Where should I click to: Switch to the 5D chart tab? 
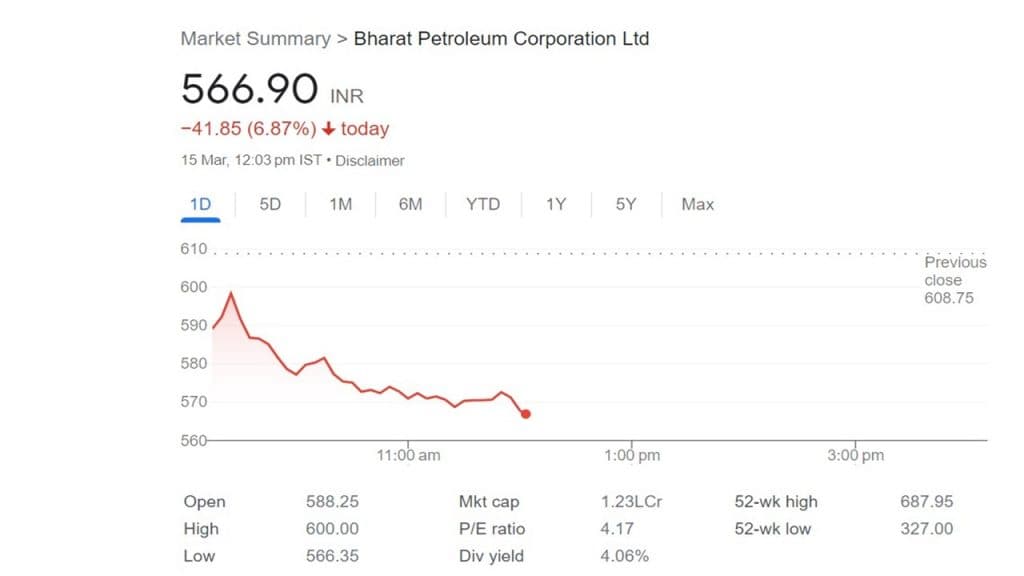270,205
